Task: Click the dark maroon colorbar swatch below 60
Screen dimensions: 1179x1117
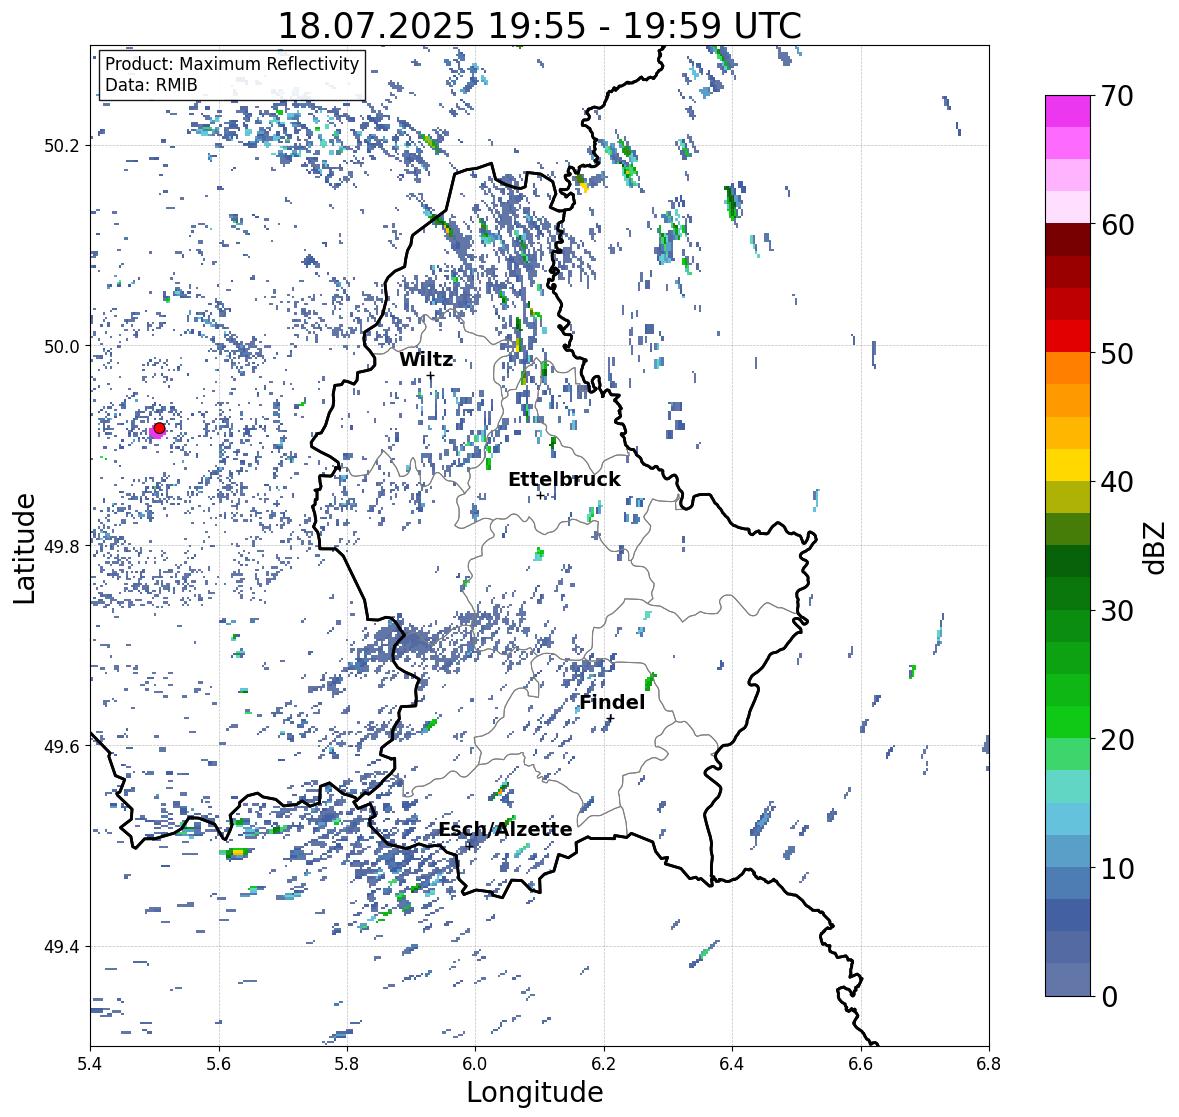Action: pos(1068,240)
